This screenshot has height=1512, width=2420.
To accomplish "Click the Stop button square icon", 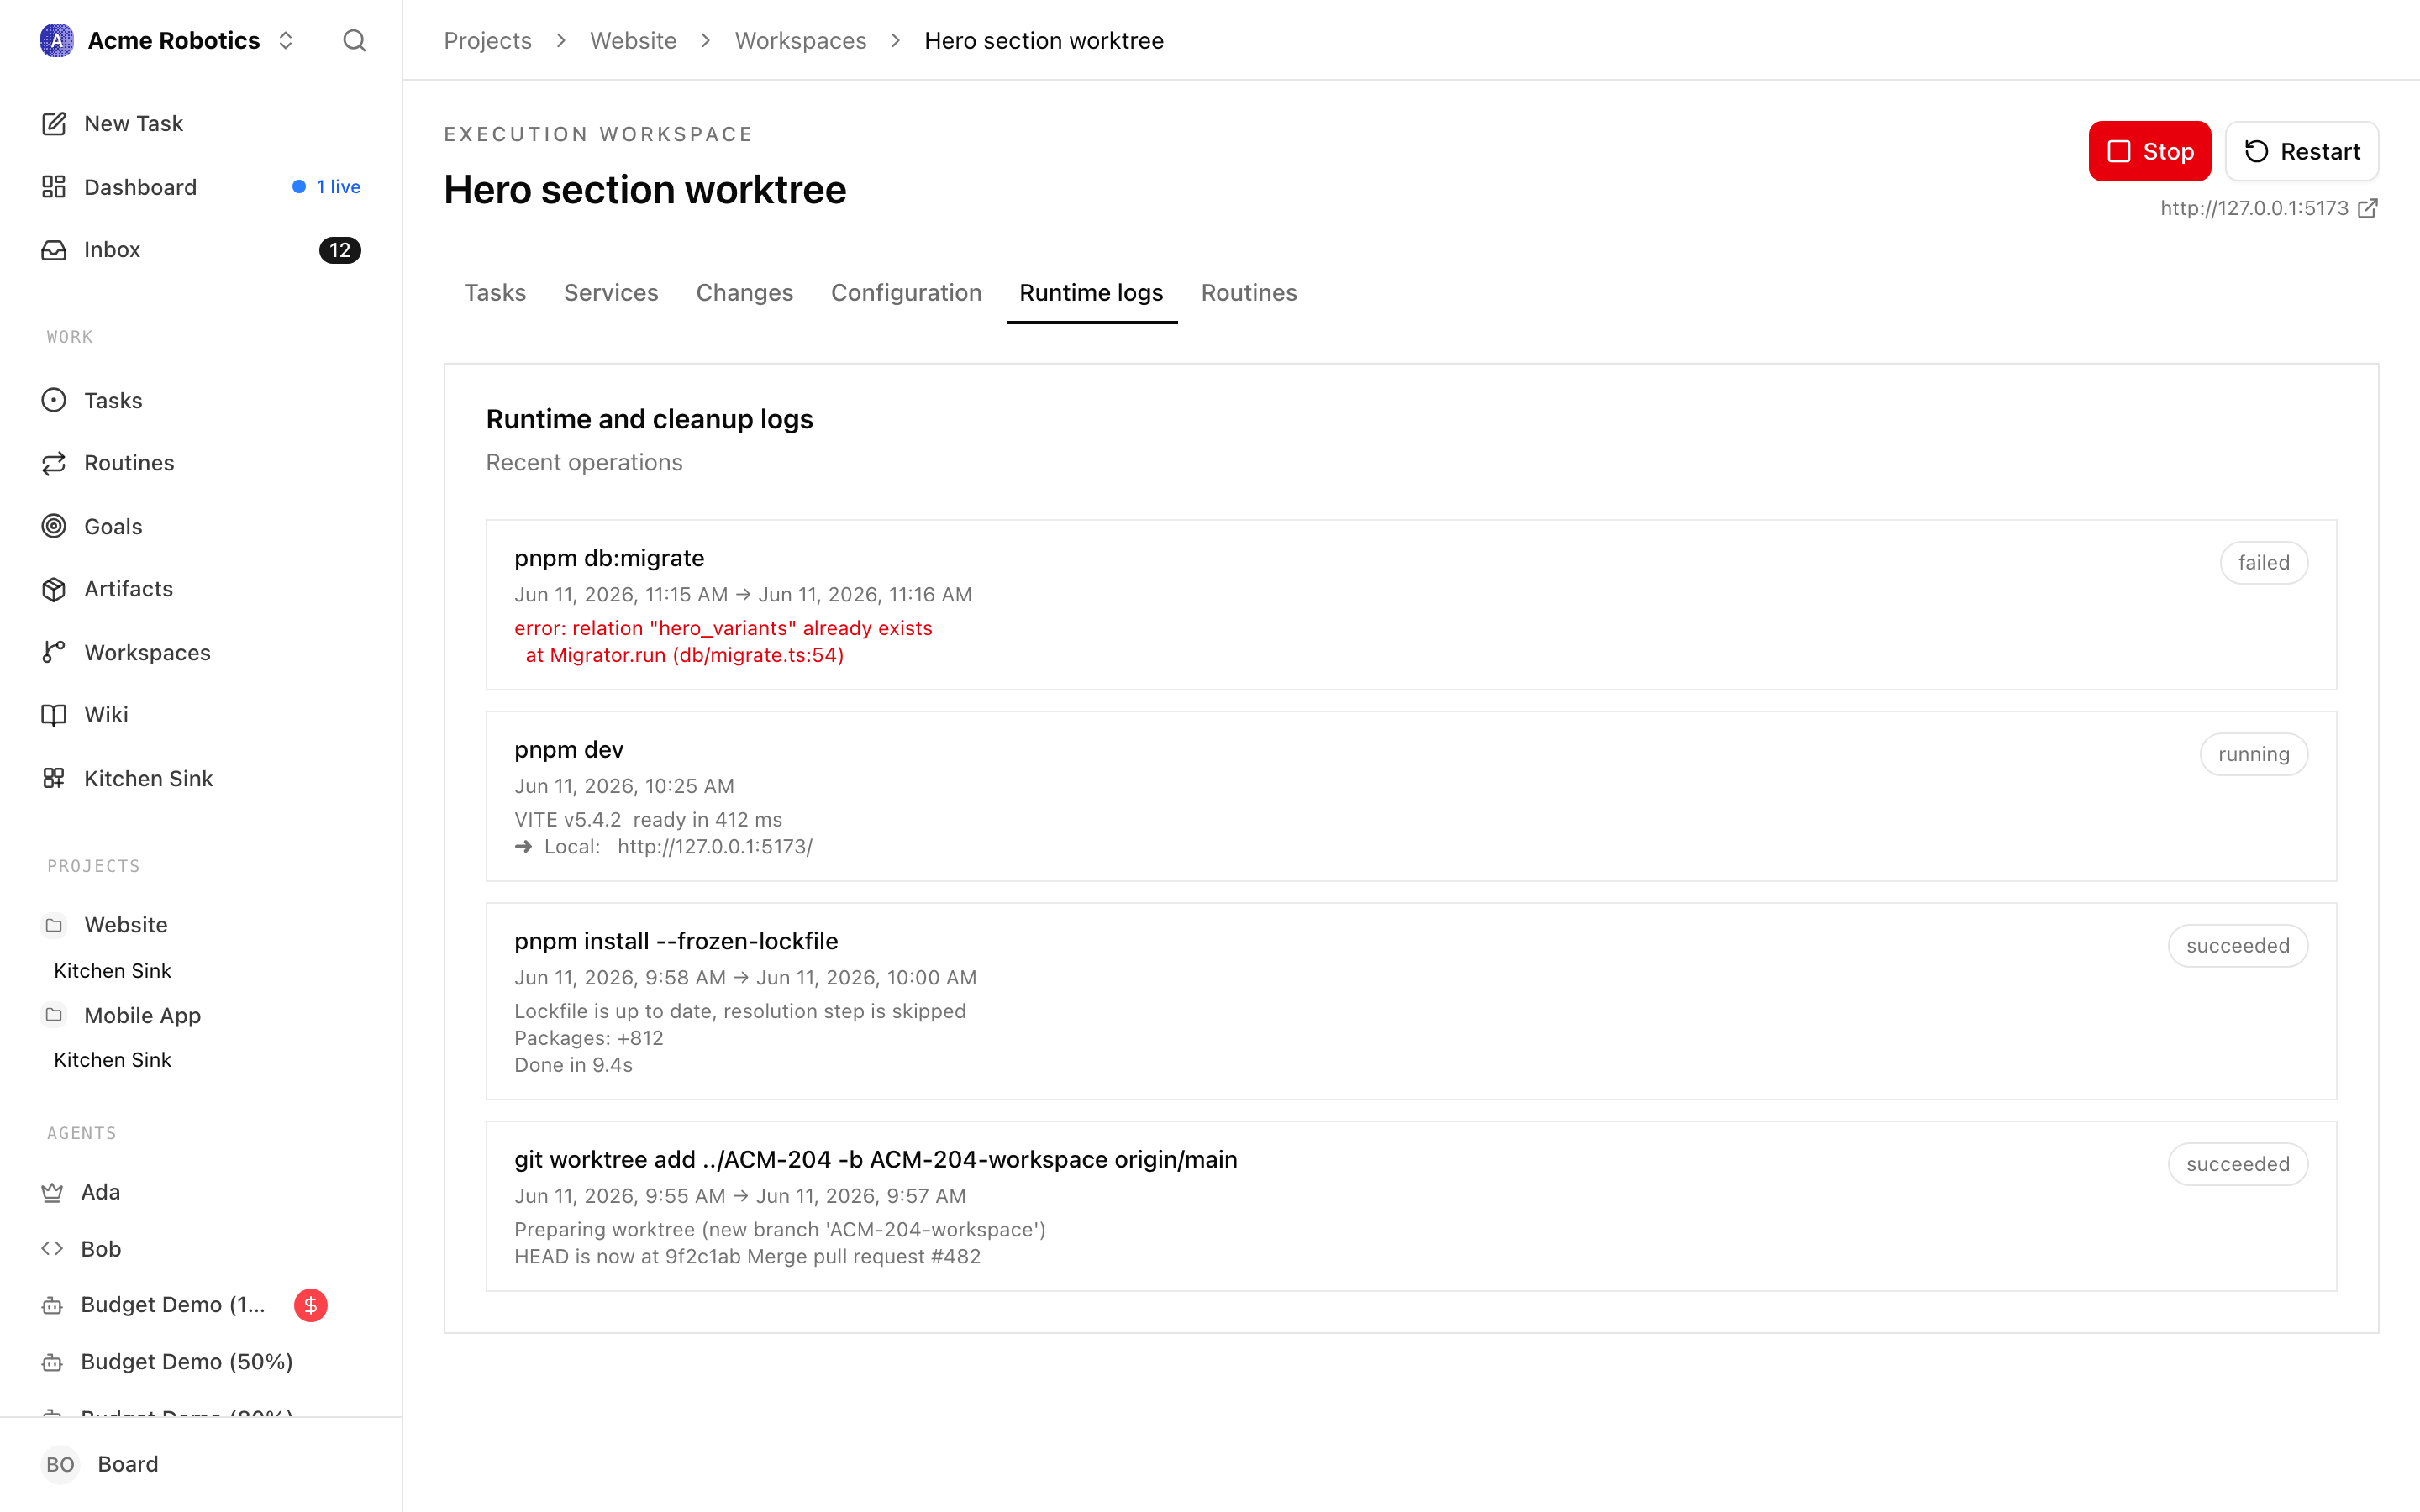I will [x=2119, y=151].
